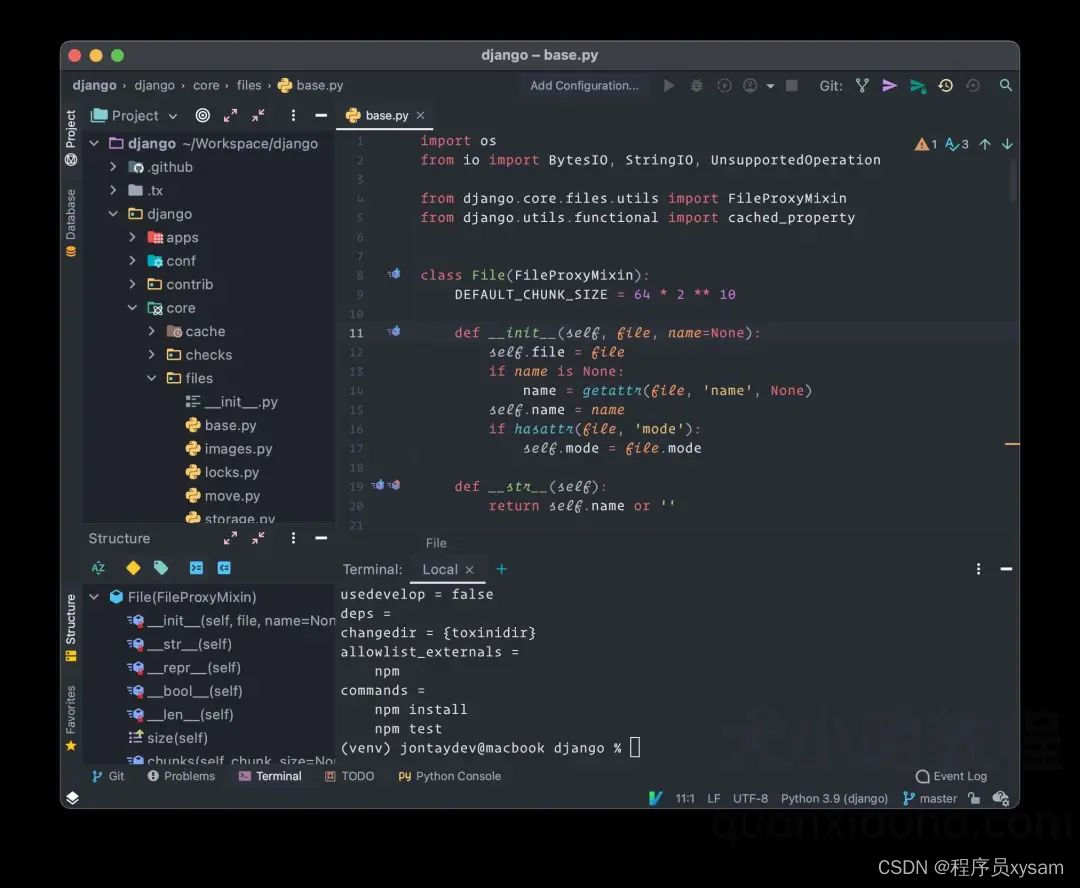Select __repr__(self) in Structure

[x=184, y=668]
